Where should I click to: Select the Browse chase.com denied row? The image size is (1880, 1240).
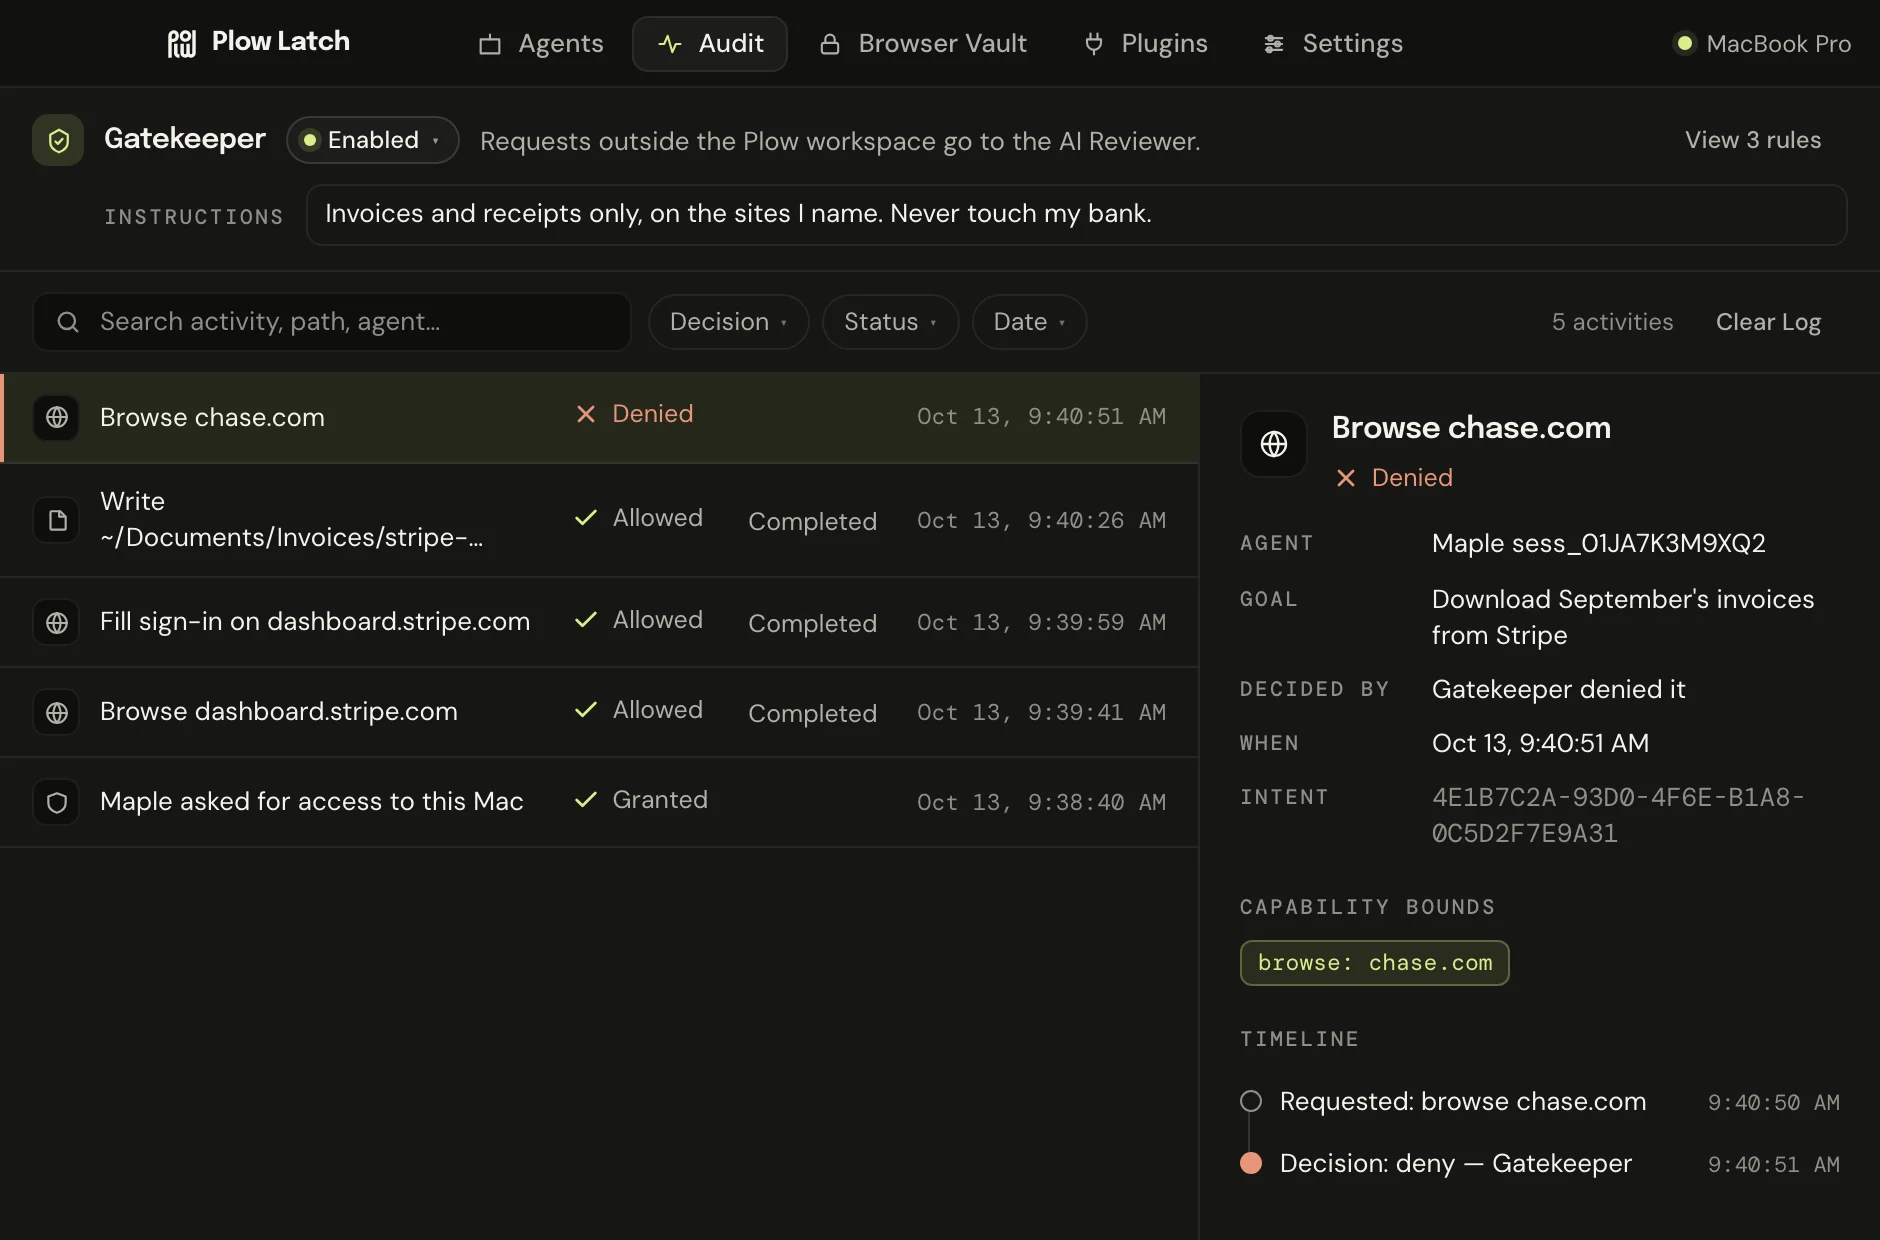coord(600,417)
